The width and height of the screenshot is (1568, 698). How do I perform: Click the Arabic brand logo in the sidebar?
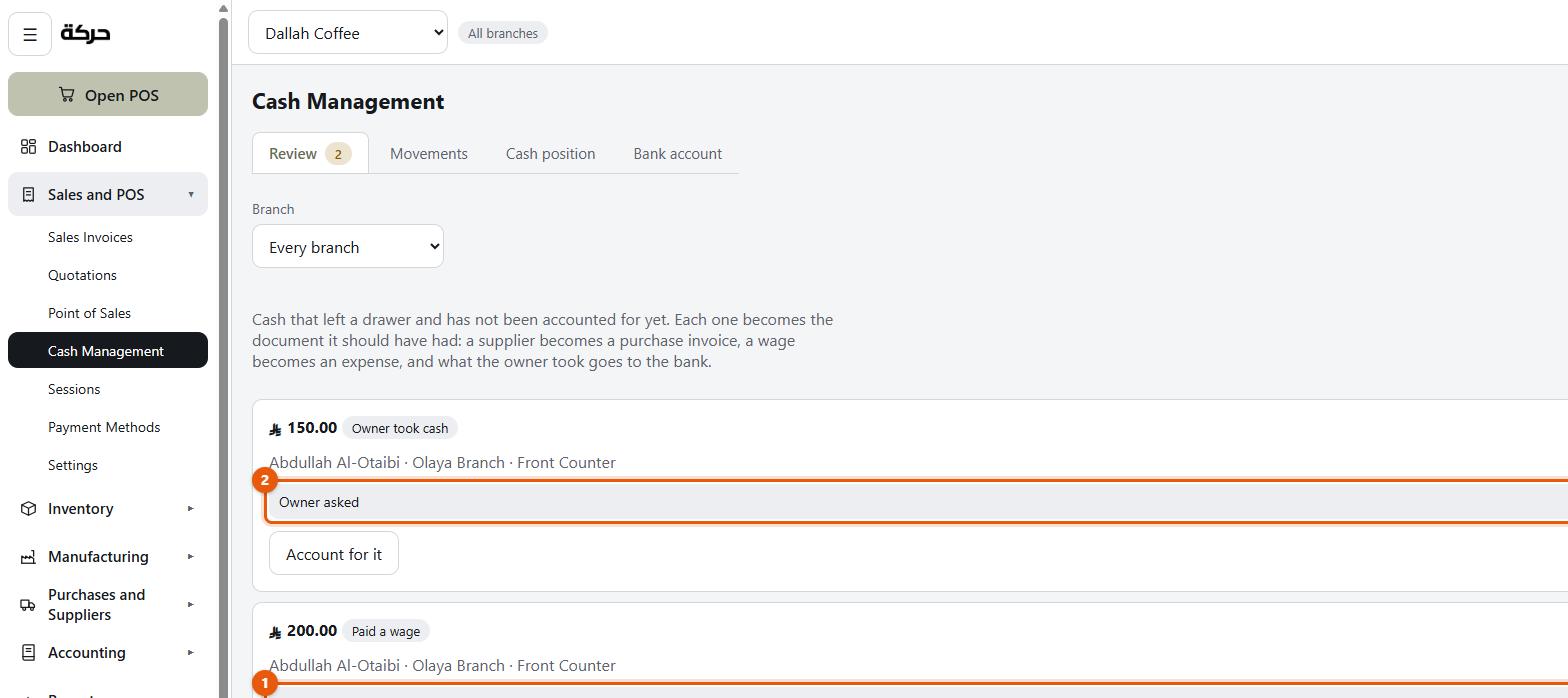(x=86, y=33)
